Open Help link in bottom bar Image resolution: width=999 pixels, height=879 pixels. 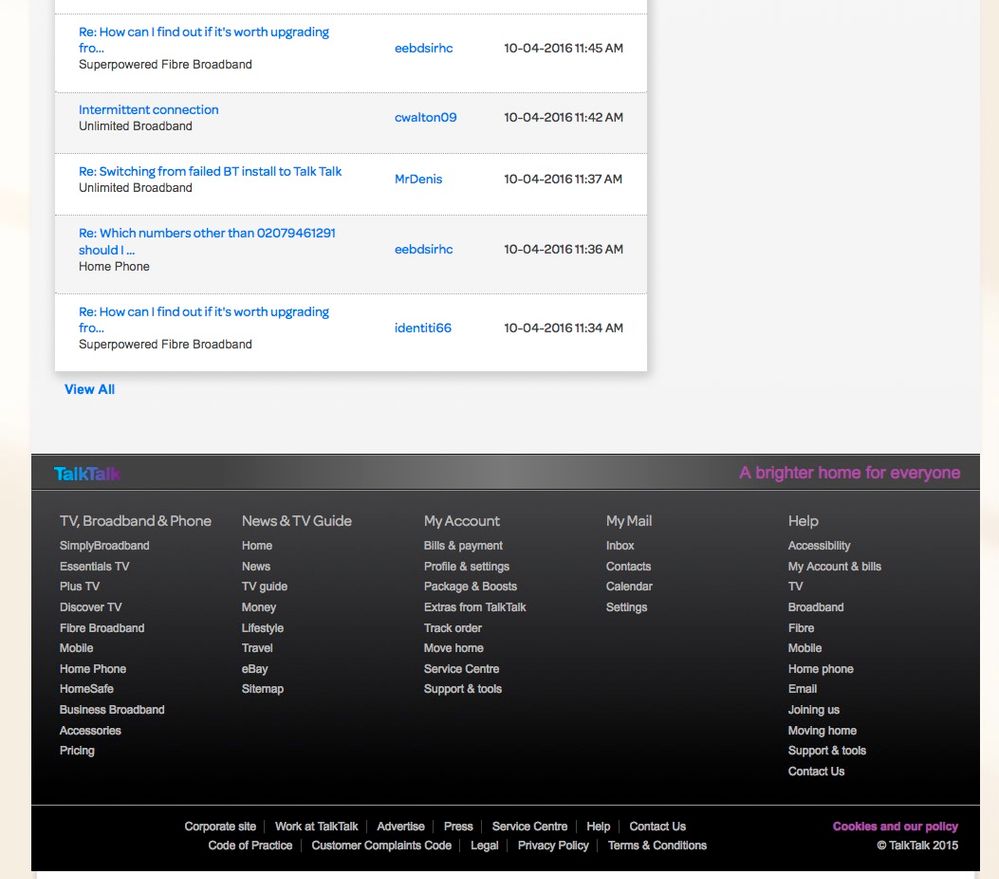click(598, 827)
